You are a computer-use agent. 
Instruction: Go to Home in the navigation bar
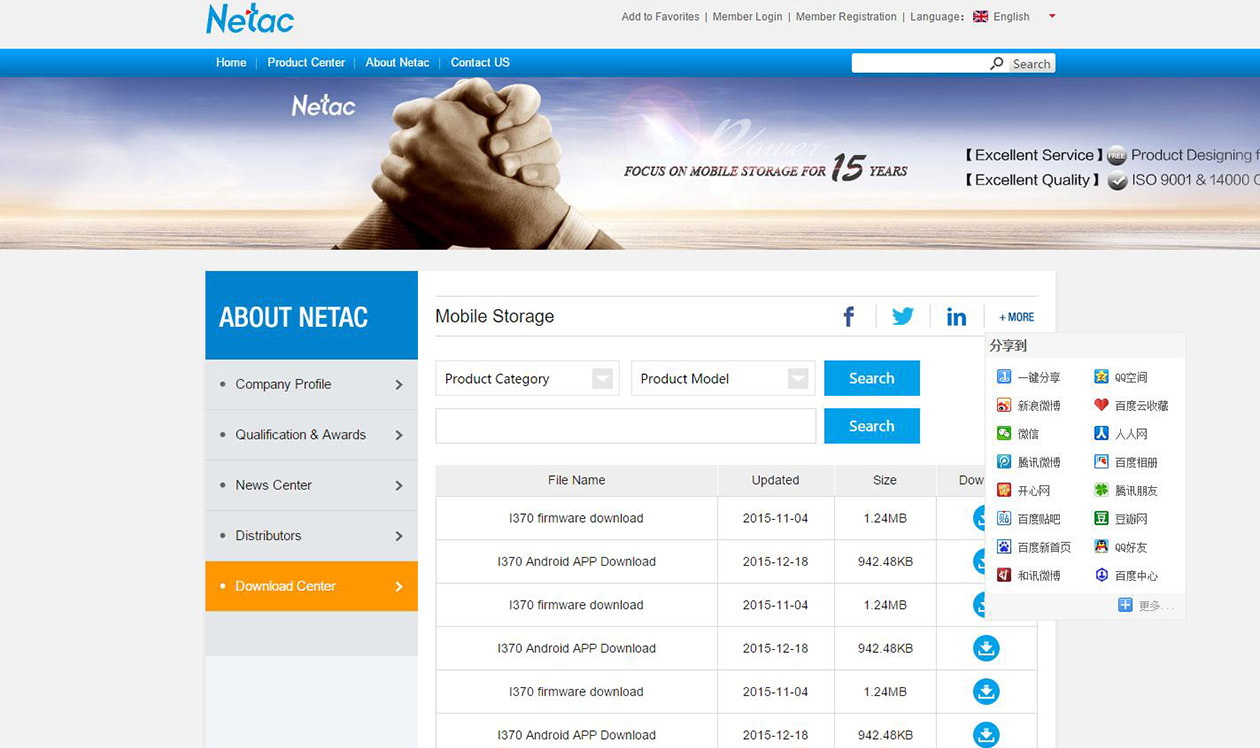(231, 62)
